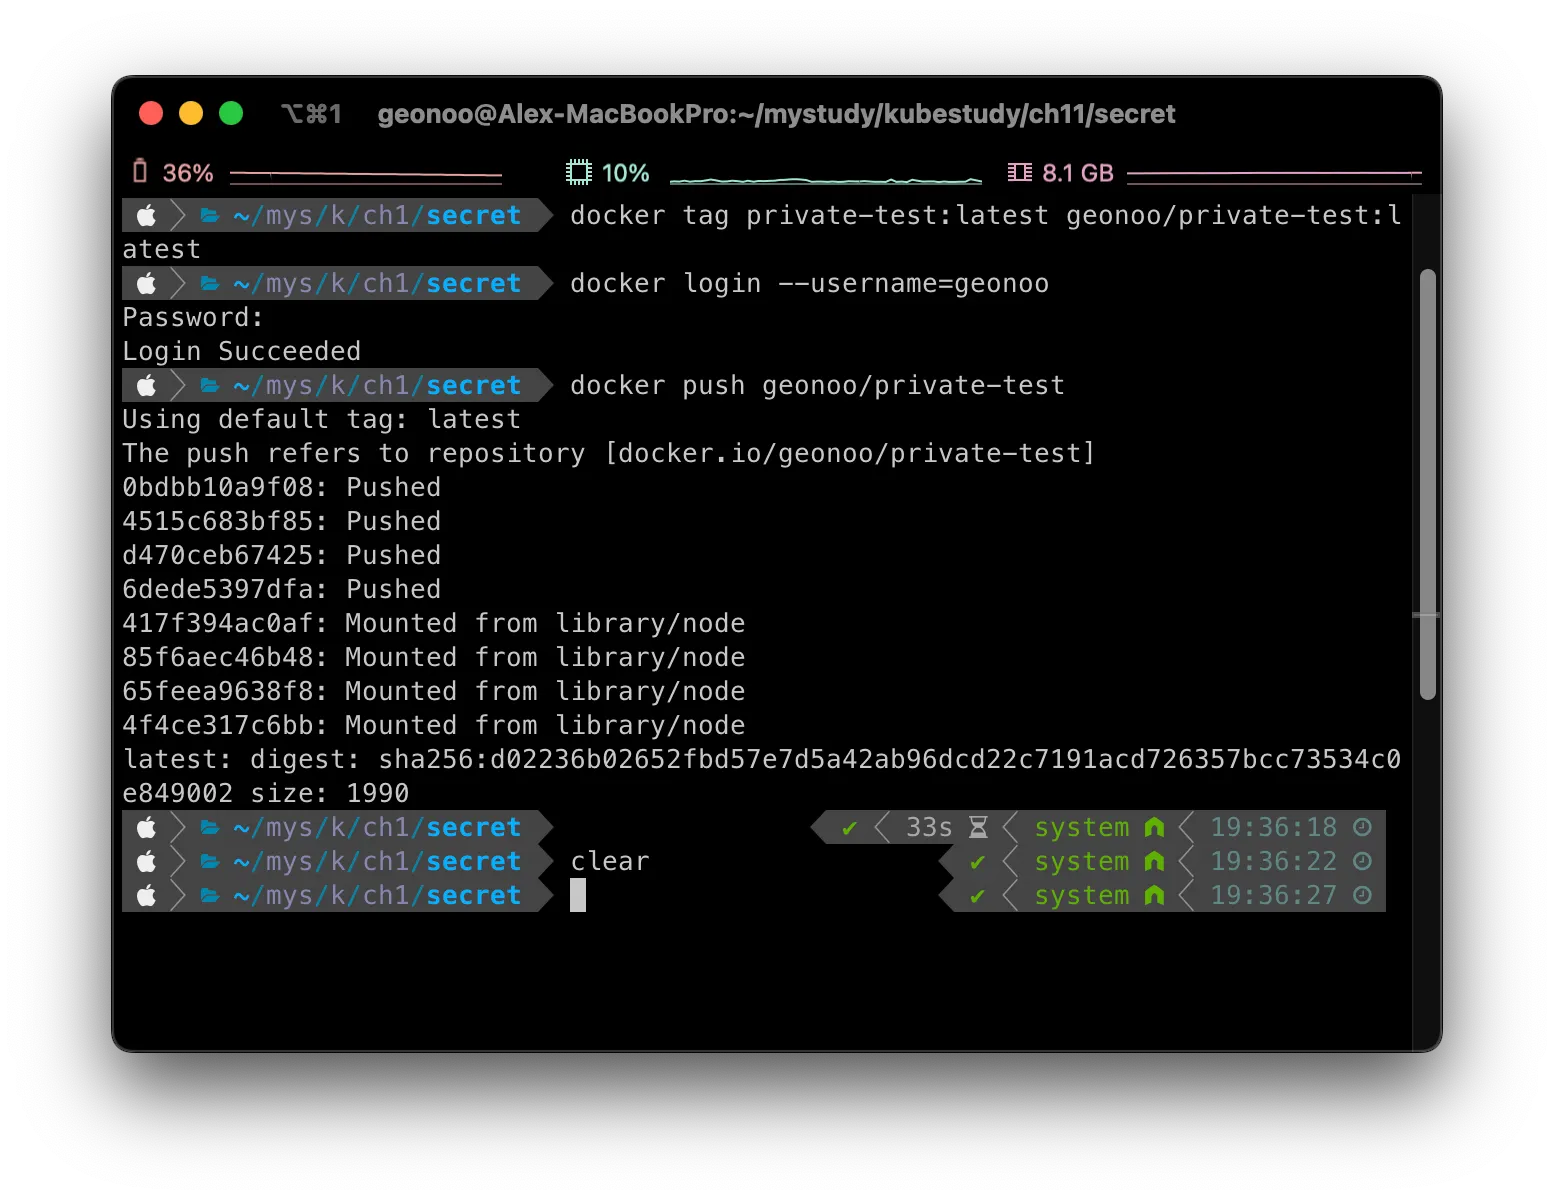Click Apple icon on the cursor prompt
Viewport: 1554px width, 1200px height.
146,895
